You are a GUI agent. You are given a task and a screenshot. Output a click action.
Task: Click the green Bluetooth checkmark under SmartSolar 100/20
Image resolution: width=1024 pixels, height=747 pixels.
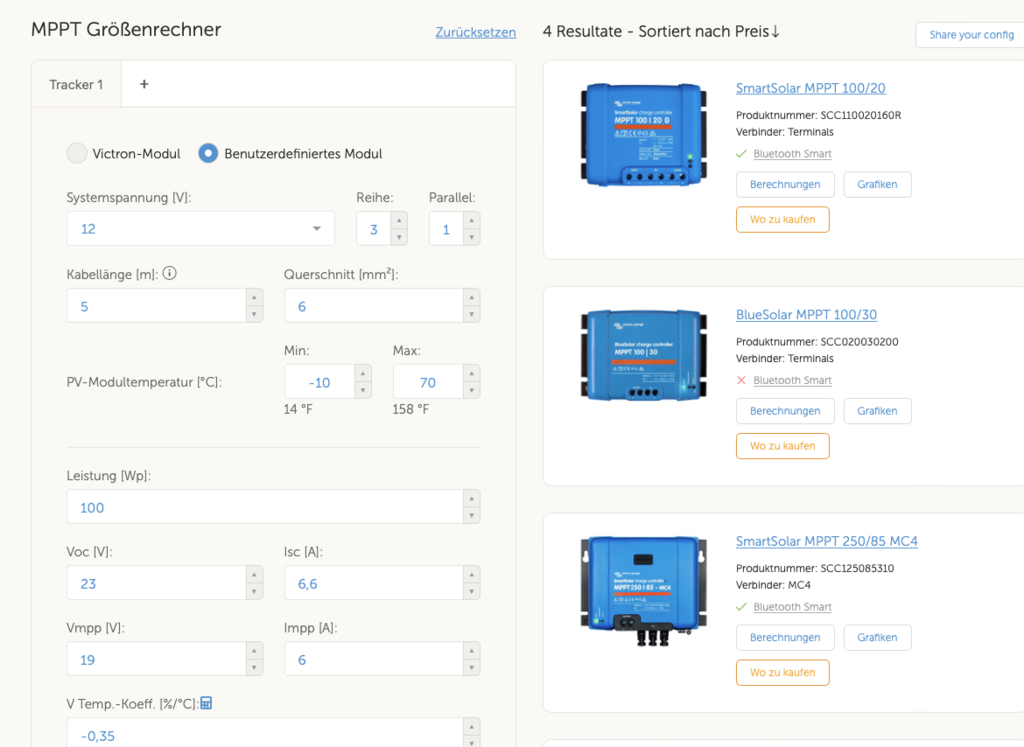point(741,153)
